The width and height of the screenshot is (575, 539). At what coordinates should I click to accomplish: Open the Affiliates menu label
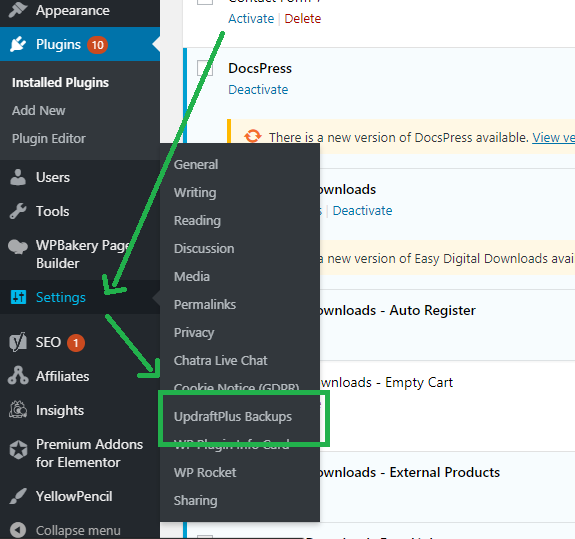pos(63,376)
